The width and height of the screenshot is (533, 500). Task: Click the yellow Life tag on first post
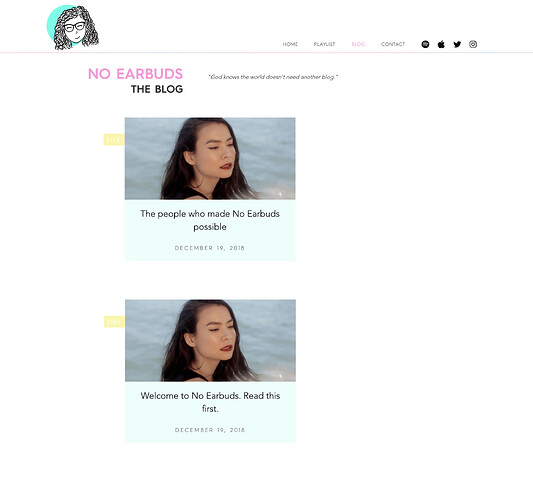pos(114,140)
